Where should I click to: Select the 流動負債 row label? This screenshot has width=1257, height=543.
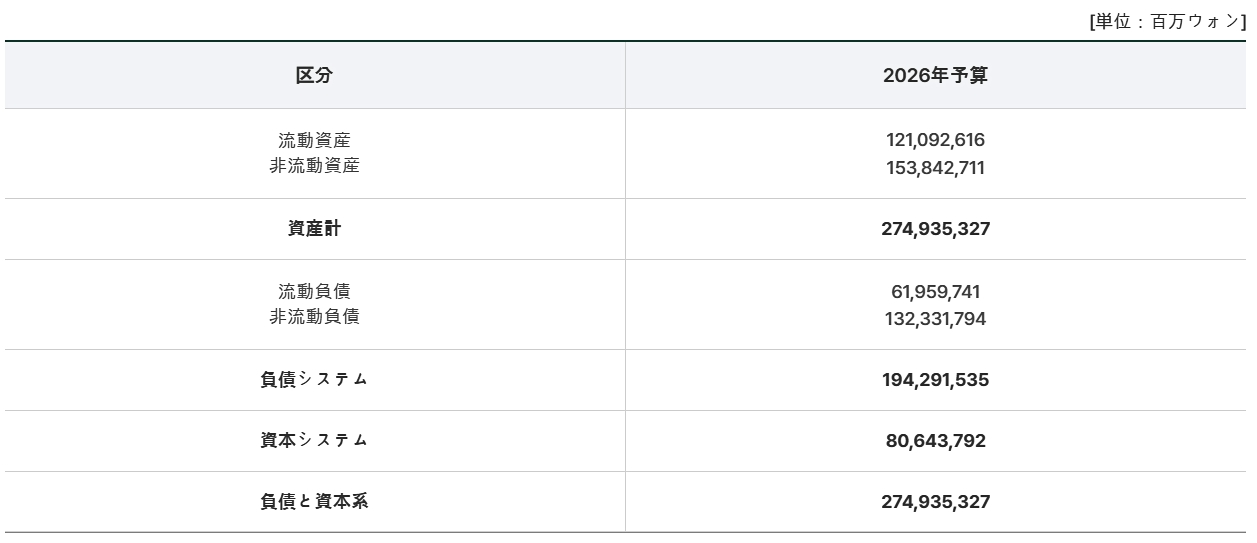pyautogui.click(x=314, y=291)
